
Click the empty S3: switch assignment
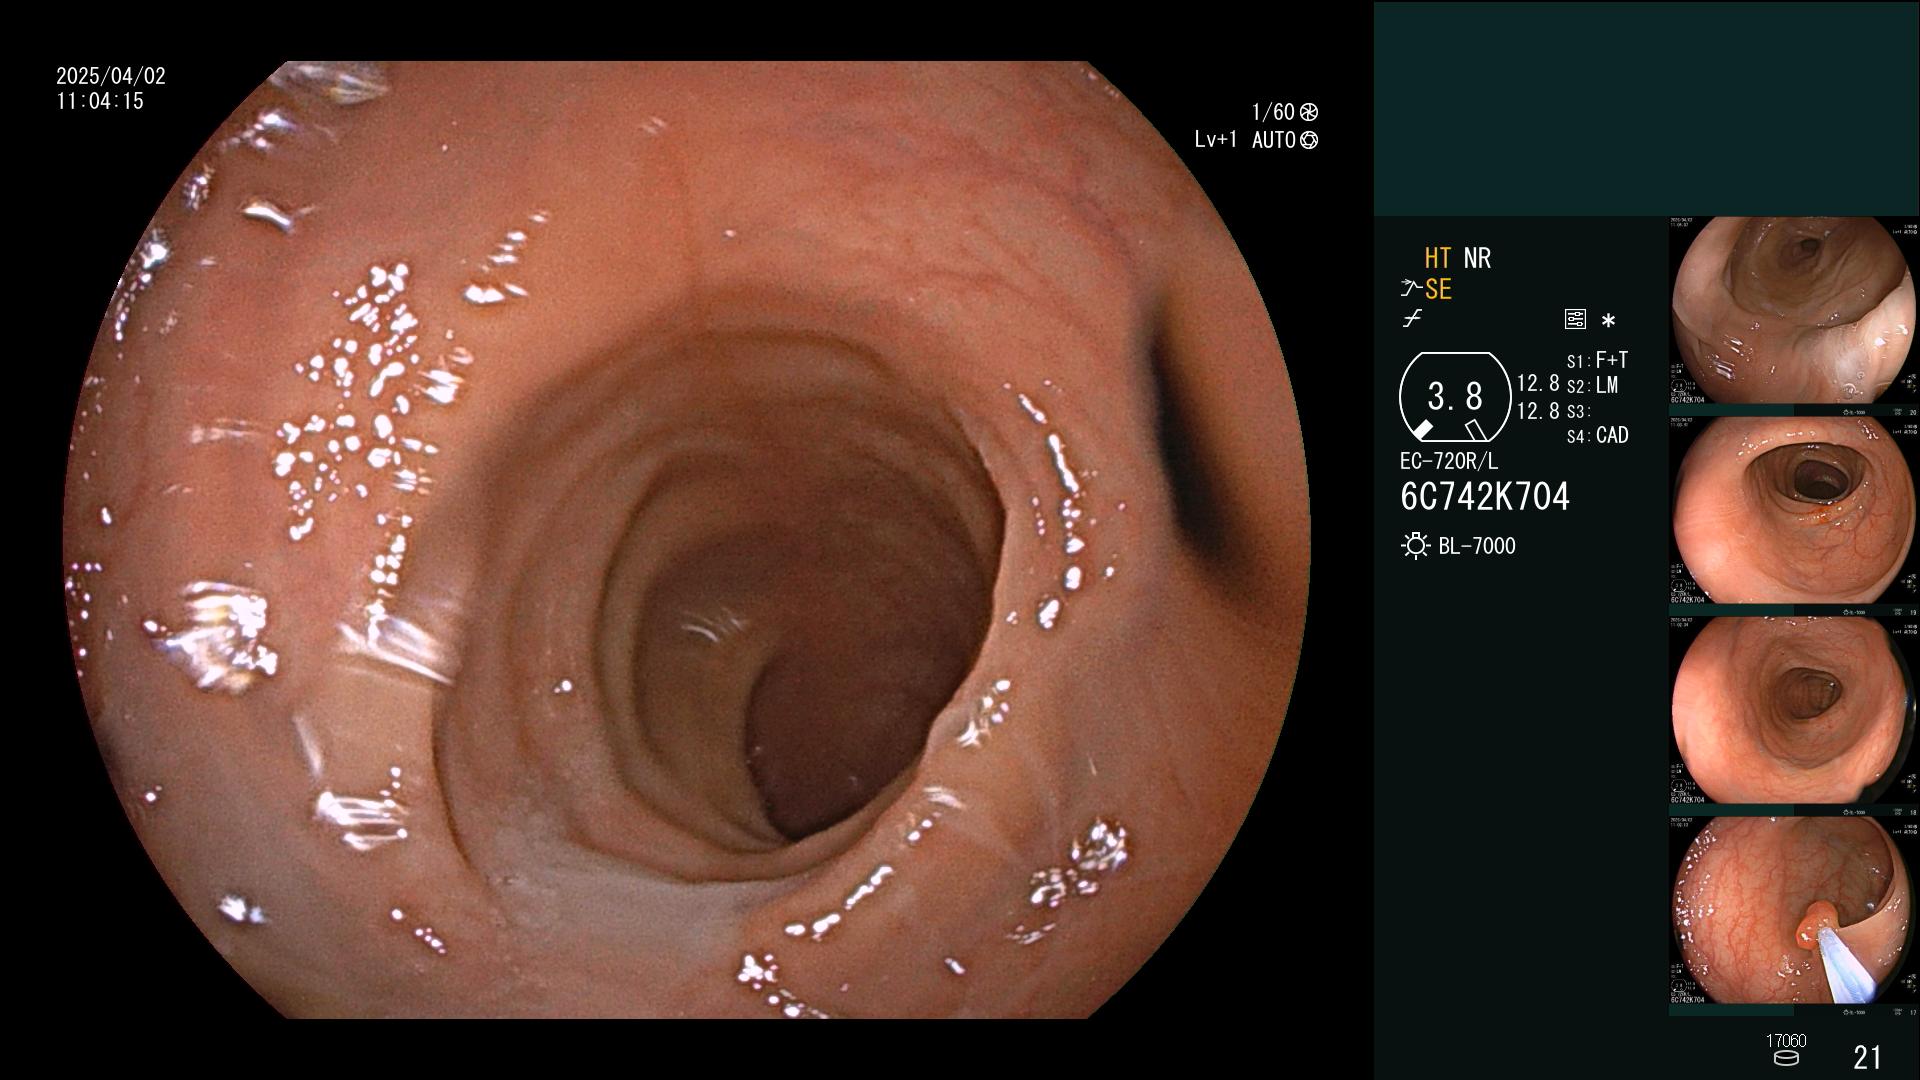[1578, 412]
